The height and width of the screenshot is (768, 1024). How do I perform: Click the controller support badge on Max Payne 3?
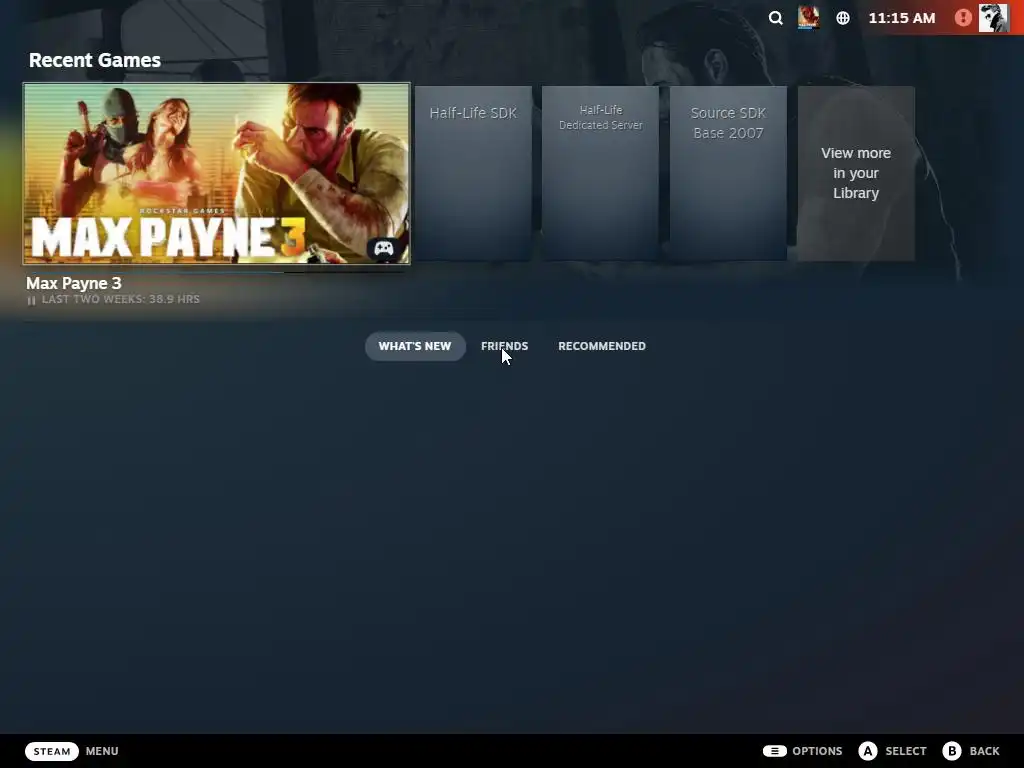[x=383, y=248]
